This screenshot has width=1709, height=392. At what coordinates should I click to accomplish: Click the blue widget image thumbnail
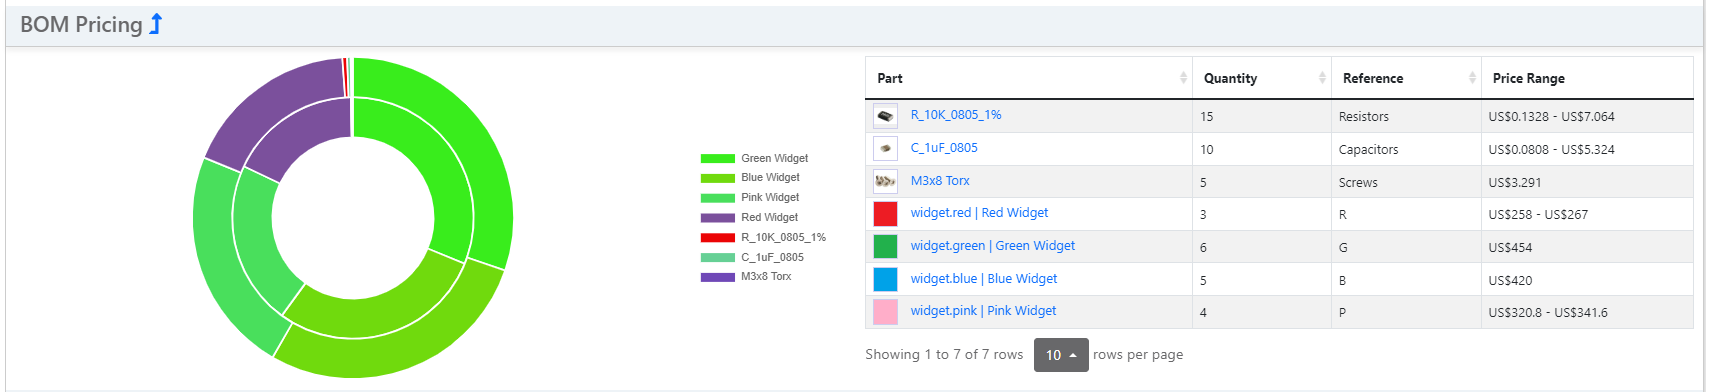tap(885, 279)
